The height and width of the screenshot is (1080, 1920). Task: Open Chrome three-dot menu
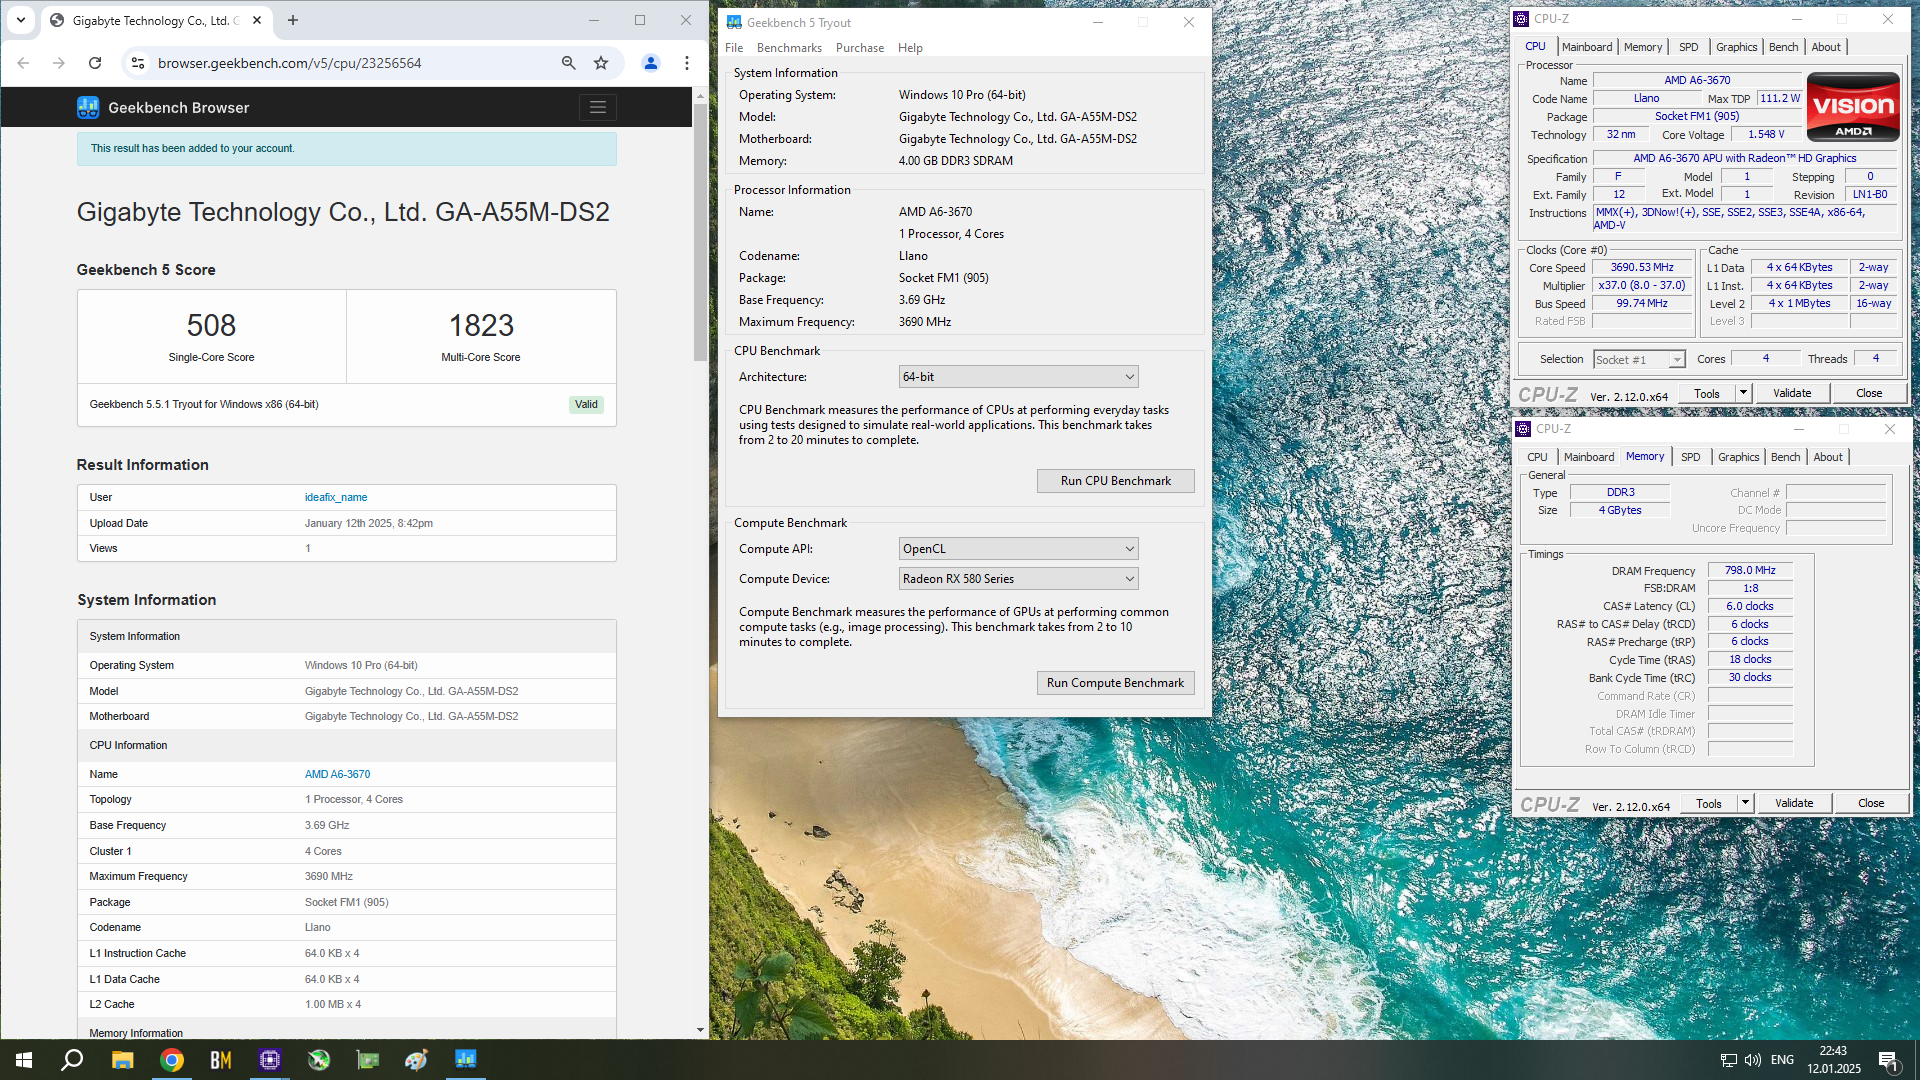(x=687, y=63)
